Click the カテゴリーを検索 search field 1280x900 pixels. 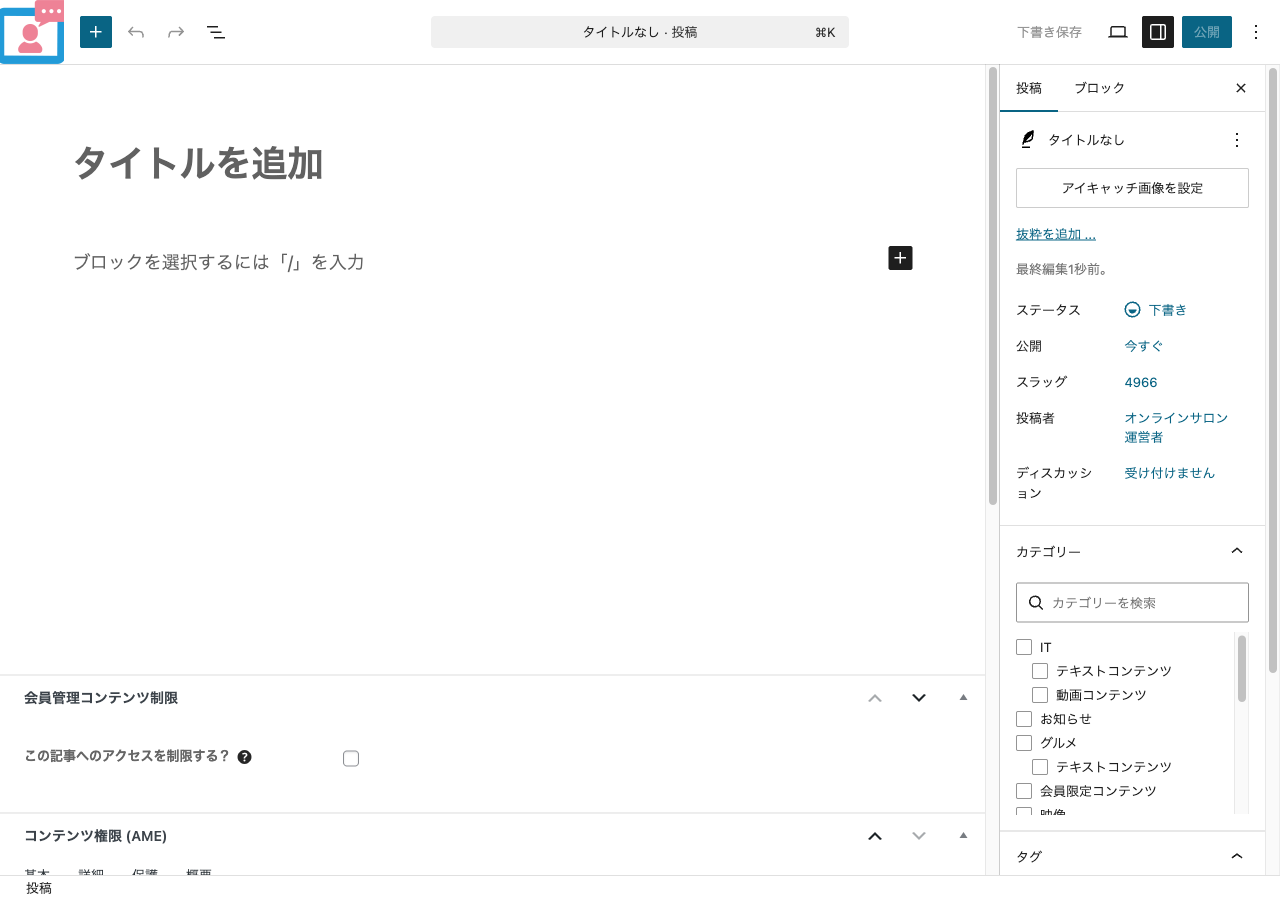point(1132,602)
